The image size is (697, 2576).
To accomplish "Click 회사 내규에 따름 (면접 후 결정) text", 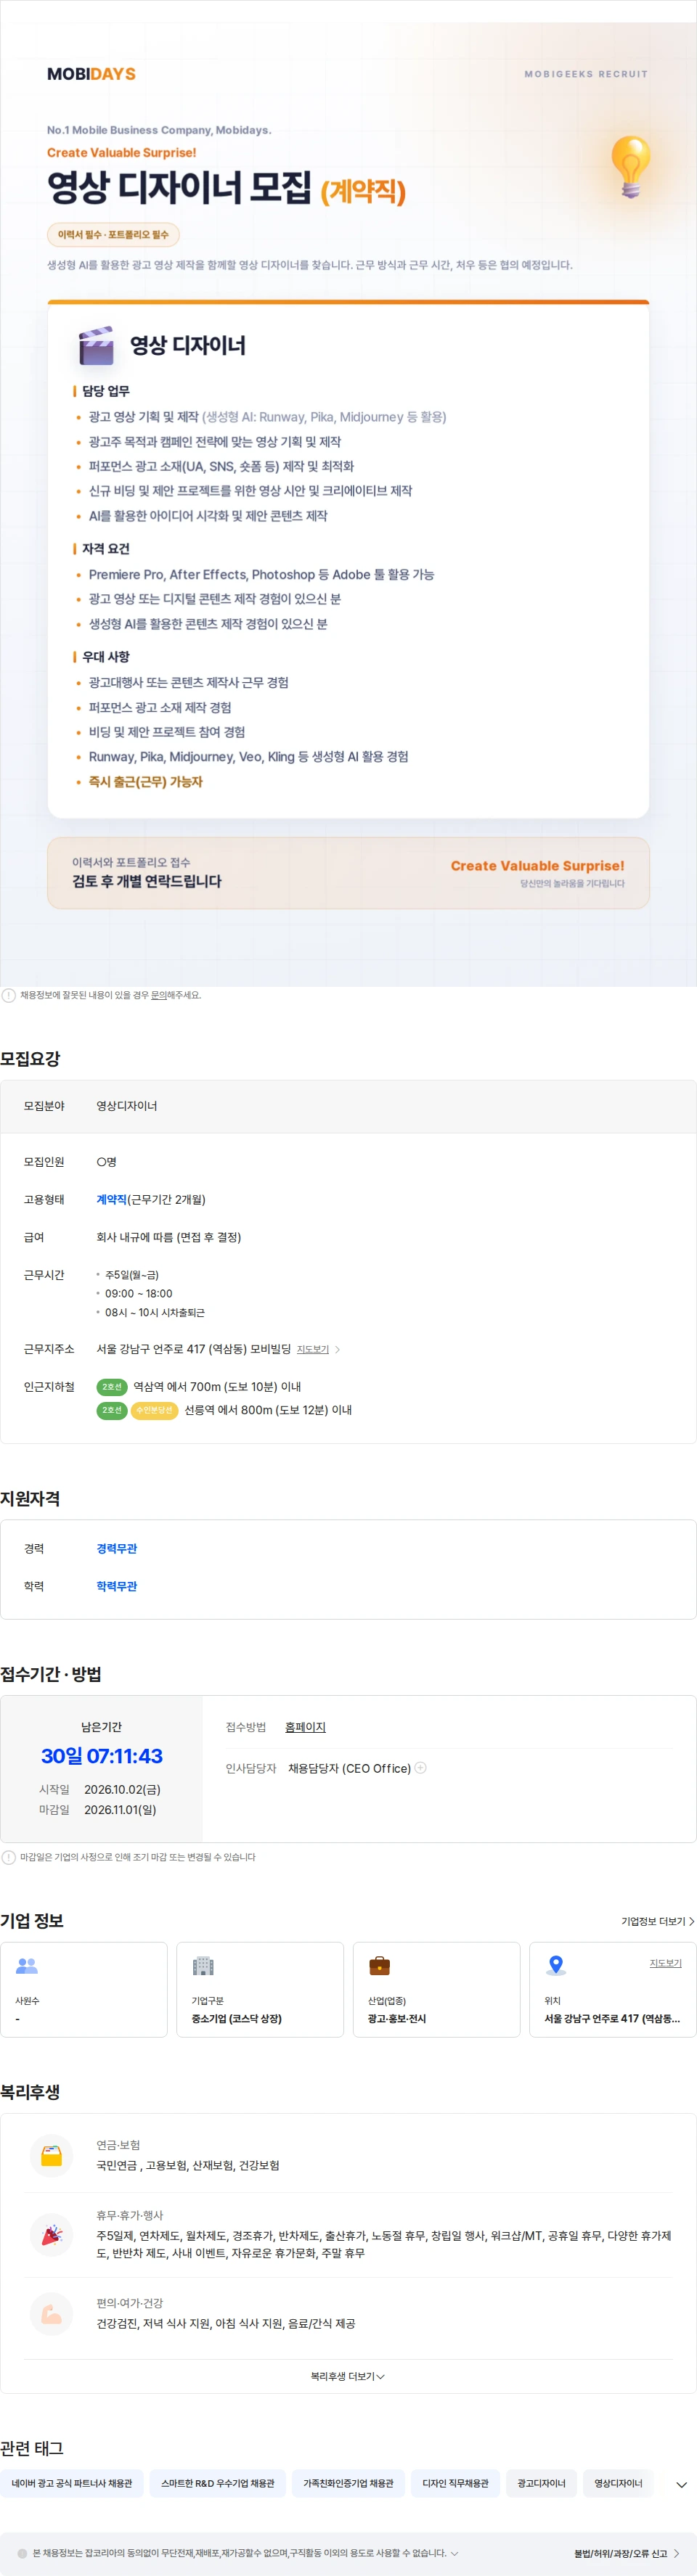I will pyautogui.click(x=169, y=1237).
